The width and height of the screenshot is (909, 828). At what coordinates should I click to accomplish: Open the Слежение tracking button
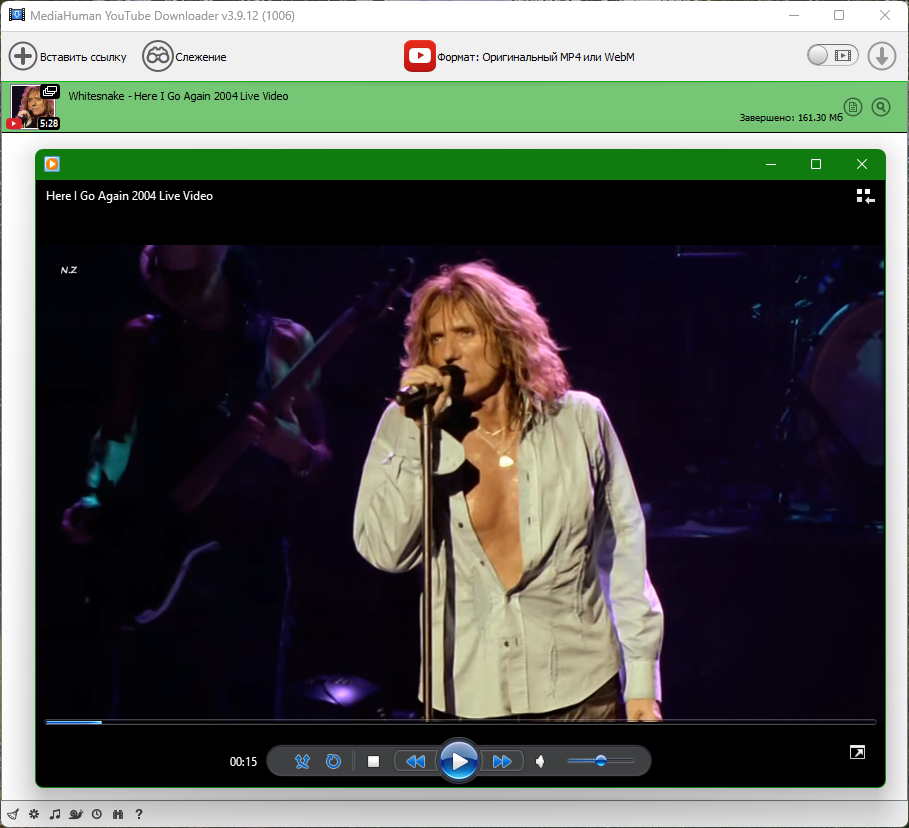click(x=184, y=56)
